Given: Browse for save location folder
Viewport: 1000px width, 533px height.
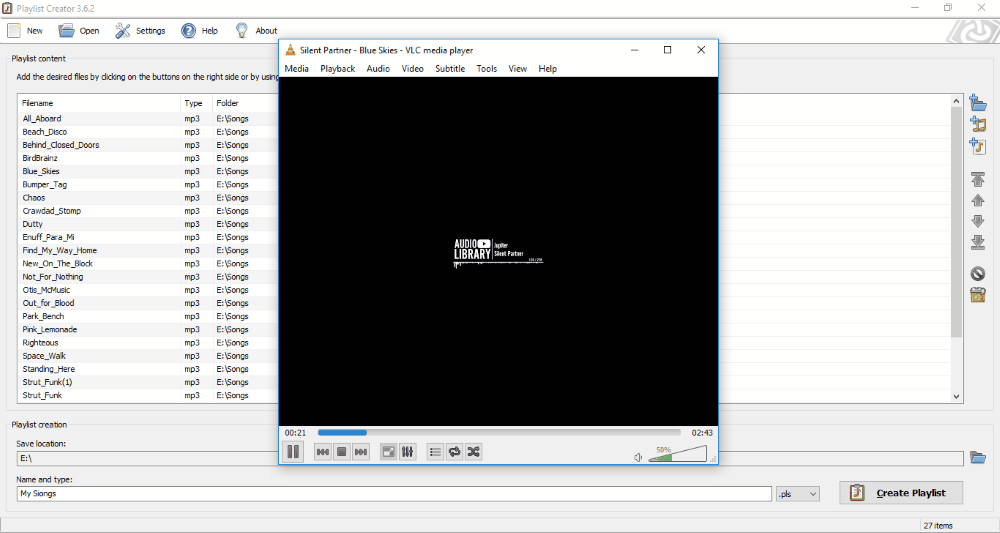Looking at the screenshot, I should click(x=978, y=457).
